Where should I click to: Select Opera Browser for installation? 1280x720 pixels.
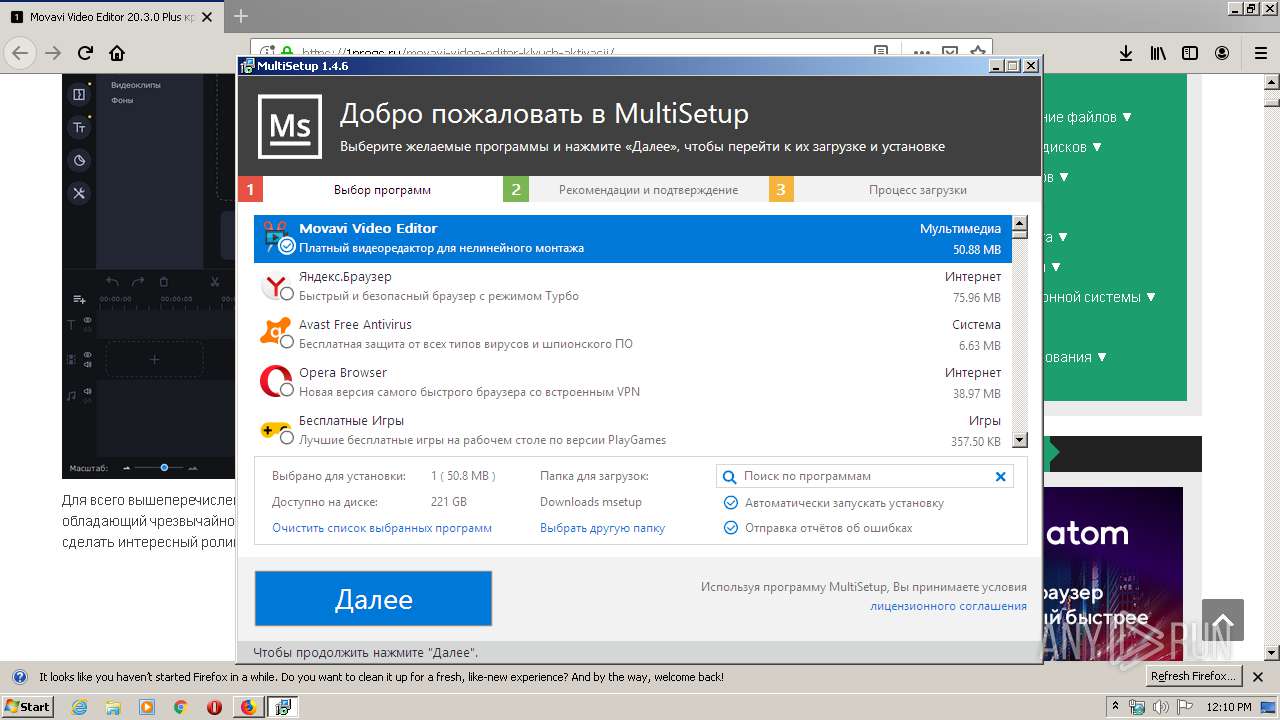pyautogui.click(x=287, y=390)
